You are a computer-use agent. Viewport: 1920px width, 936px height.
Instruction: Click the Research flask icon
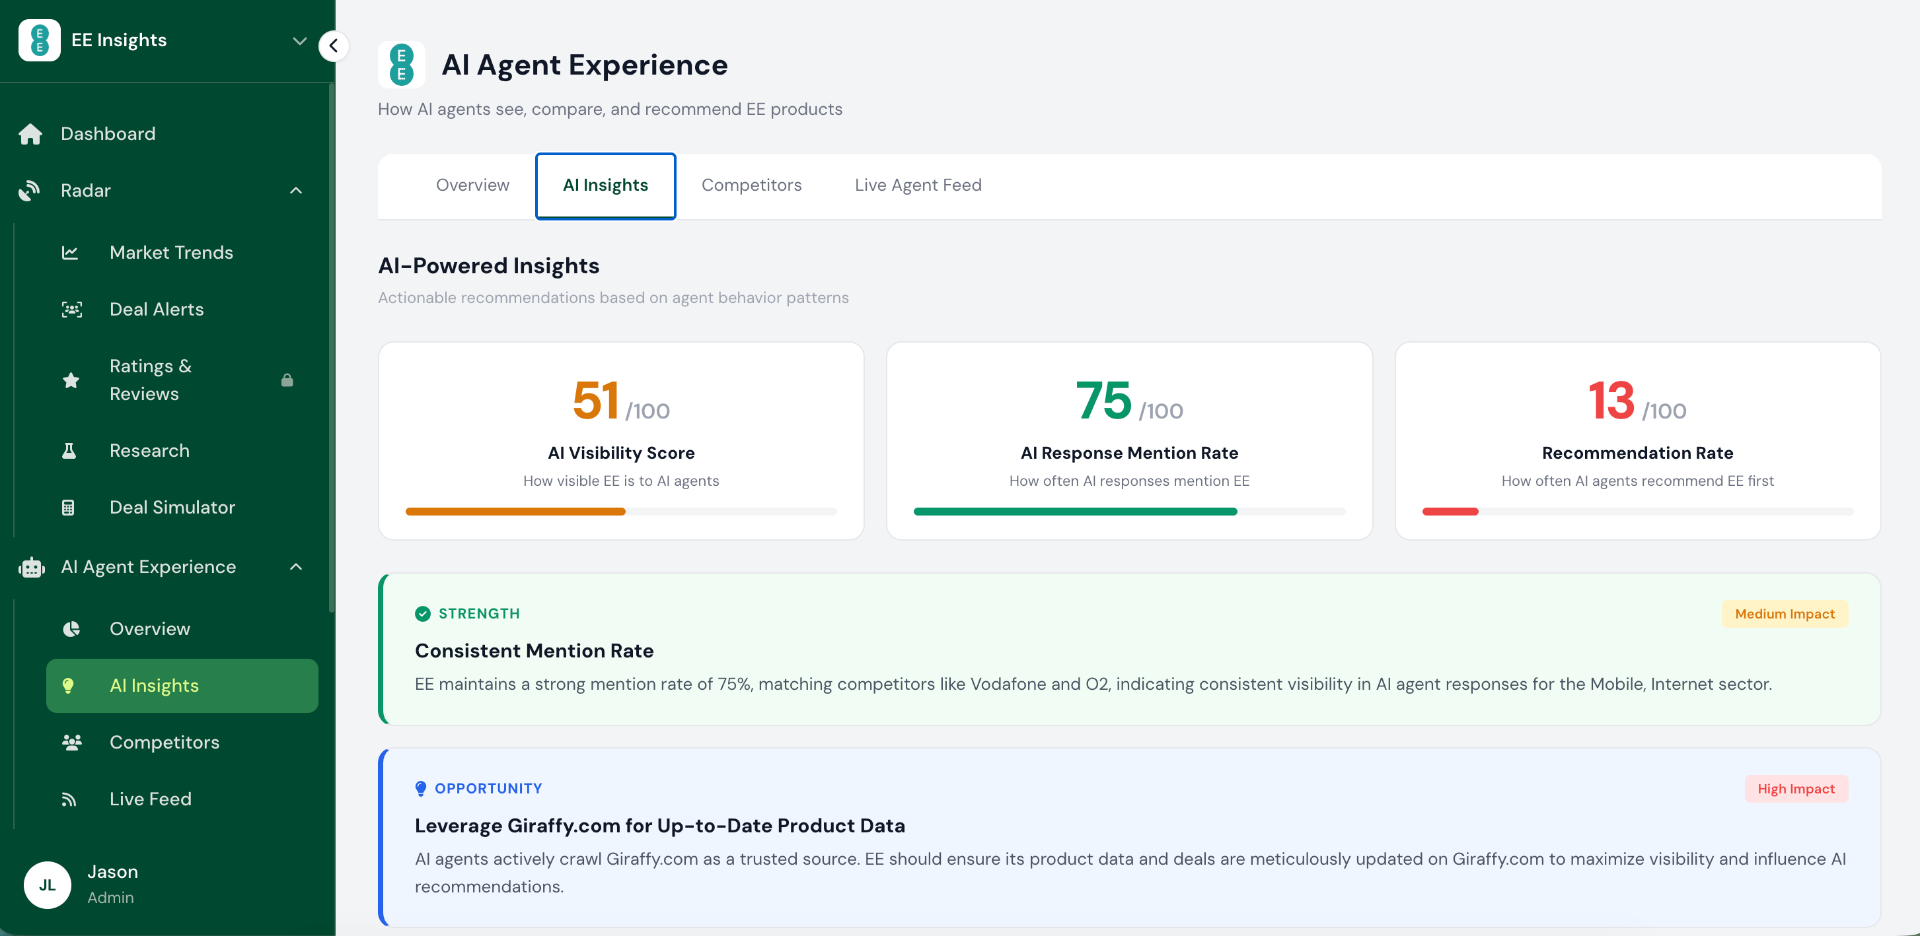[69, 451]
